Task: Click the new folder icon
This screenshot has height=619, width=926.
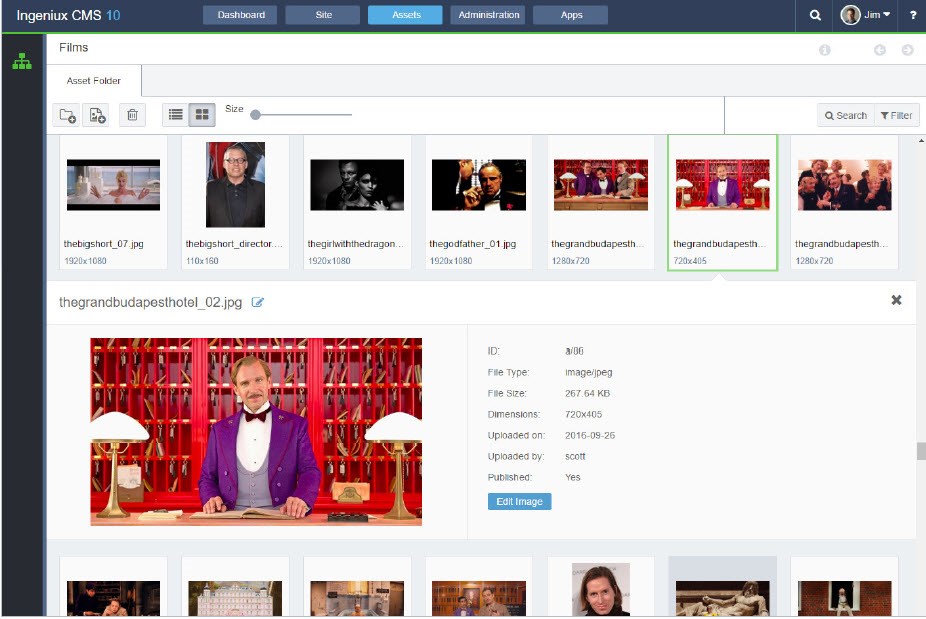Action: click(67, 115)
